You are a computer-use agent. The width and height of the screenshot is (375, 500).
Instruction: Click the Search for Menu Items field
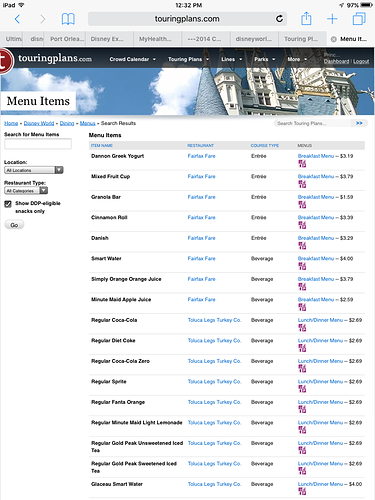point(38,144)
